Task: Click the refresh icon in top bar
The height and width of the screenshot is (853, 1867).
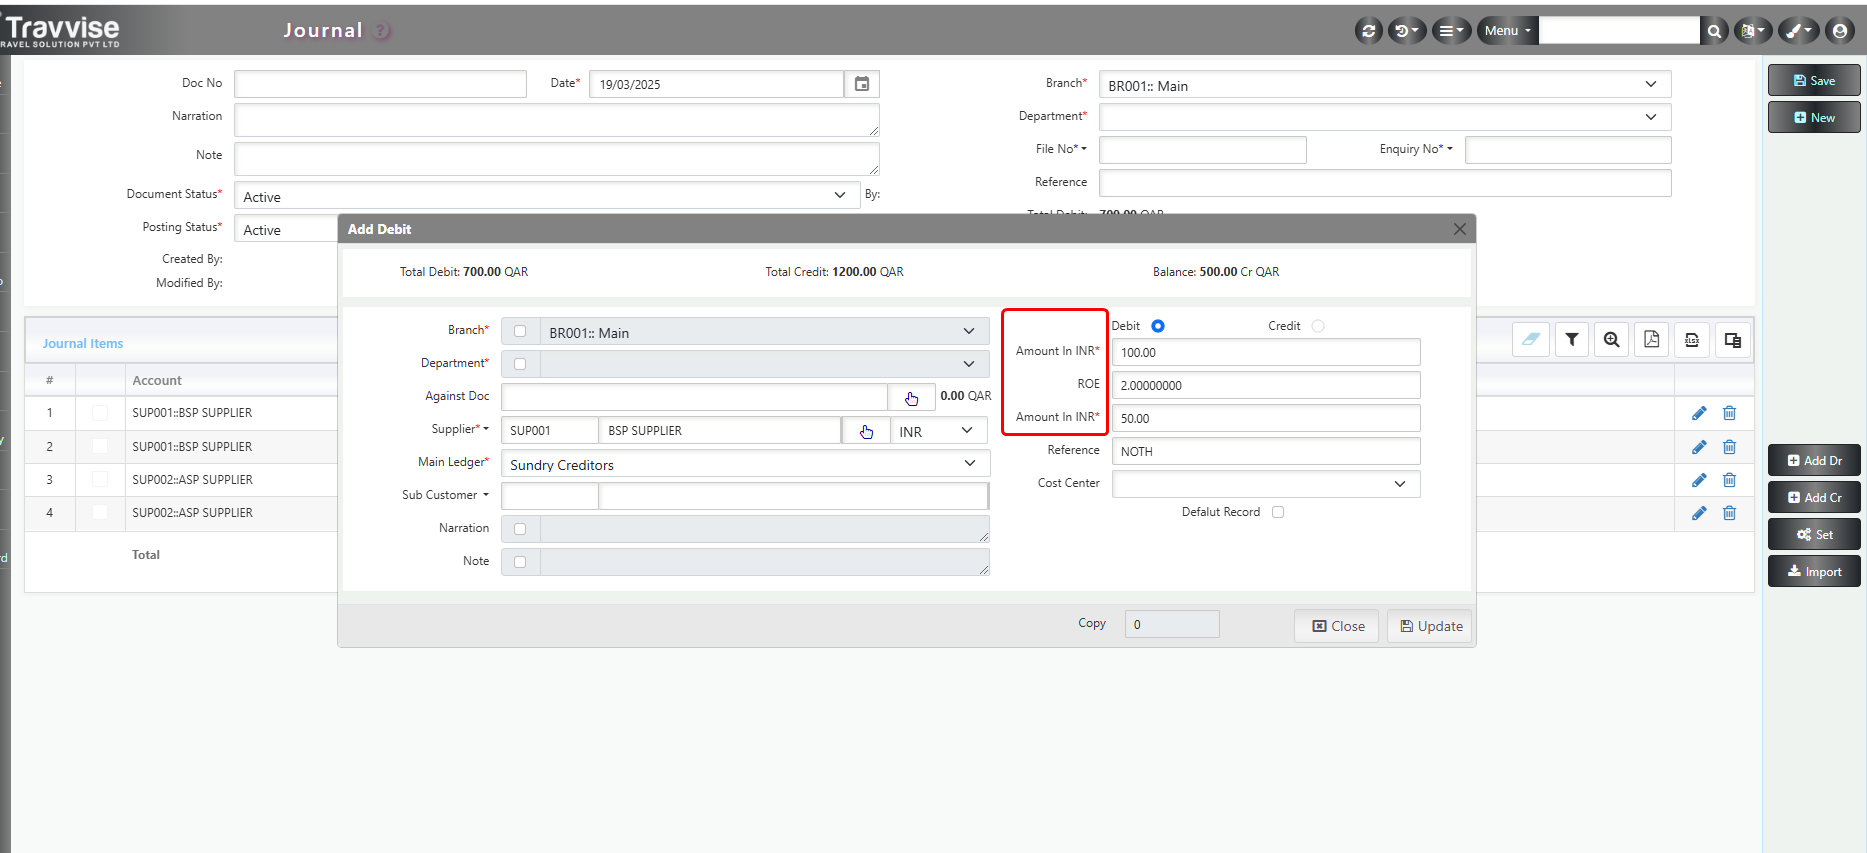Action: point(1368,31)
